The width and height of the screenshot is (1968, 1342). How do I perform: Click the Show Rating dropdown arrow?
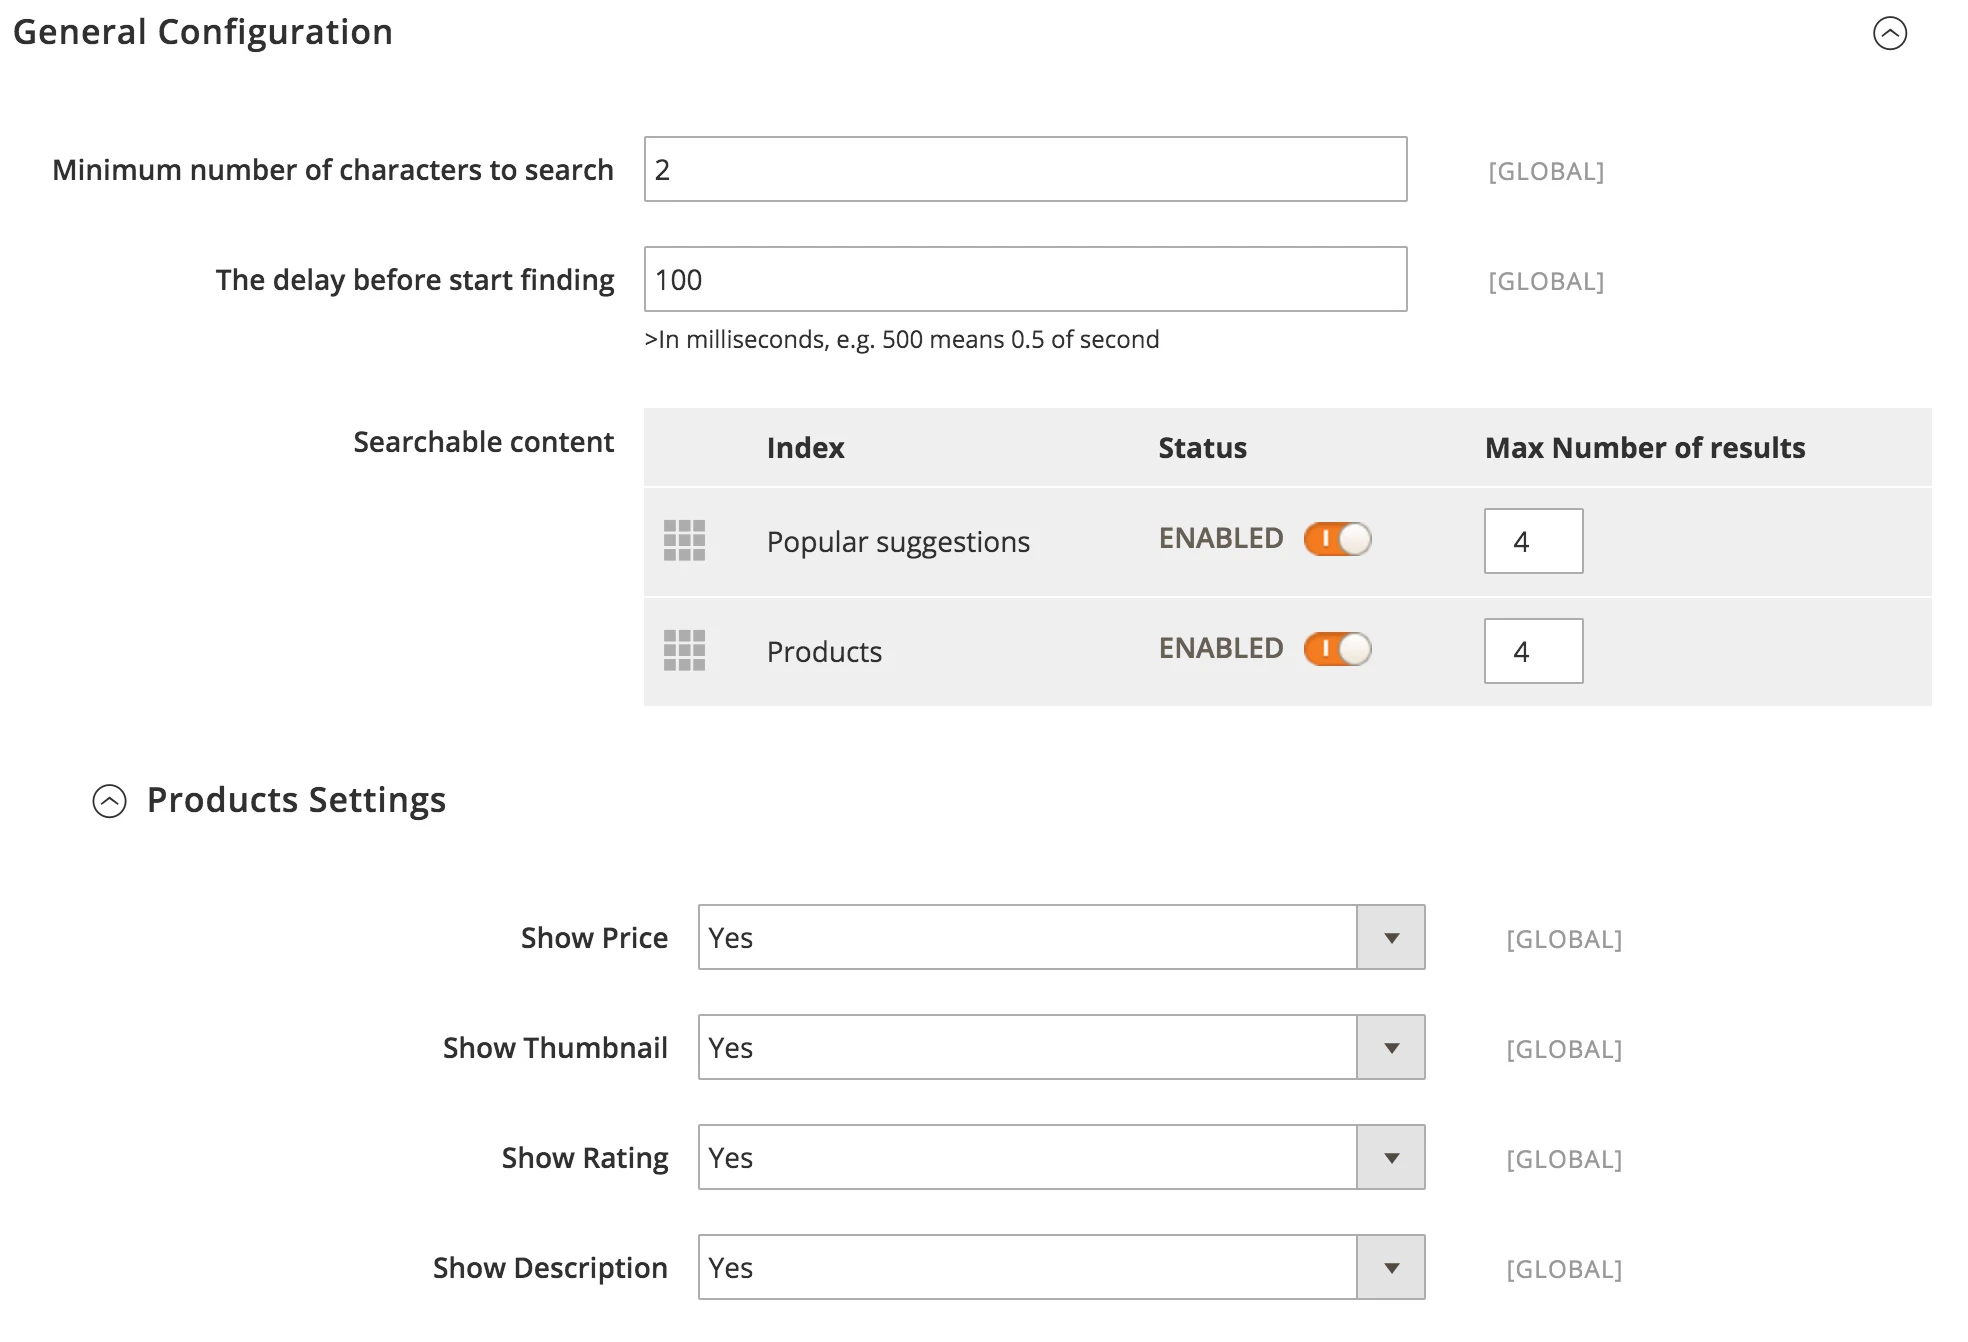pos(1391,1157)
